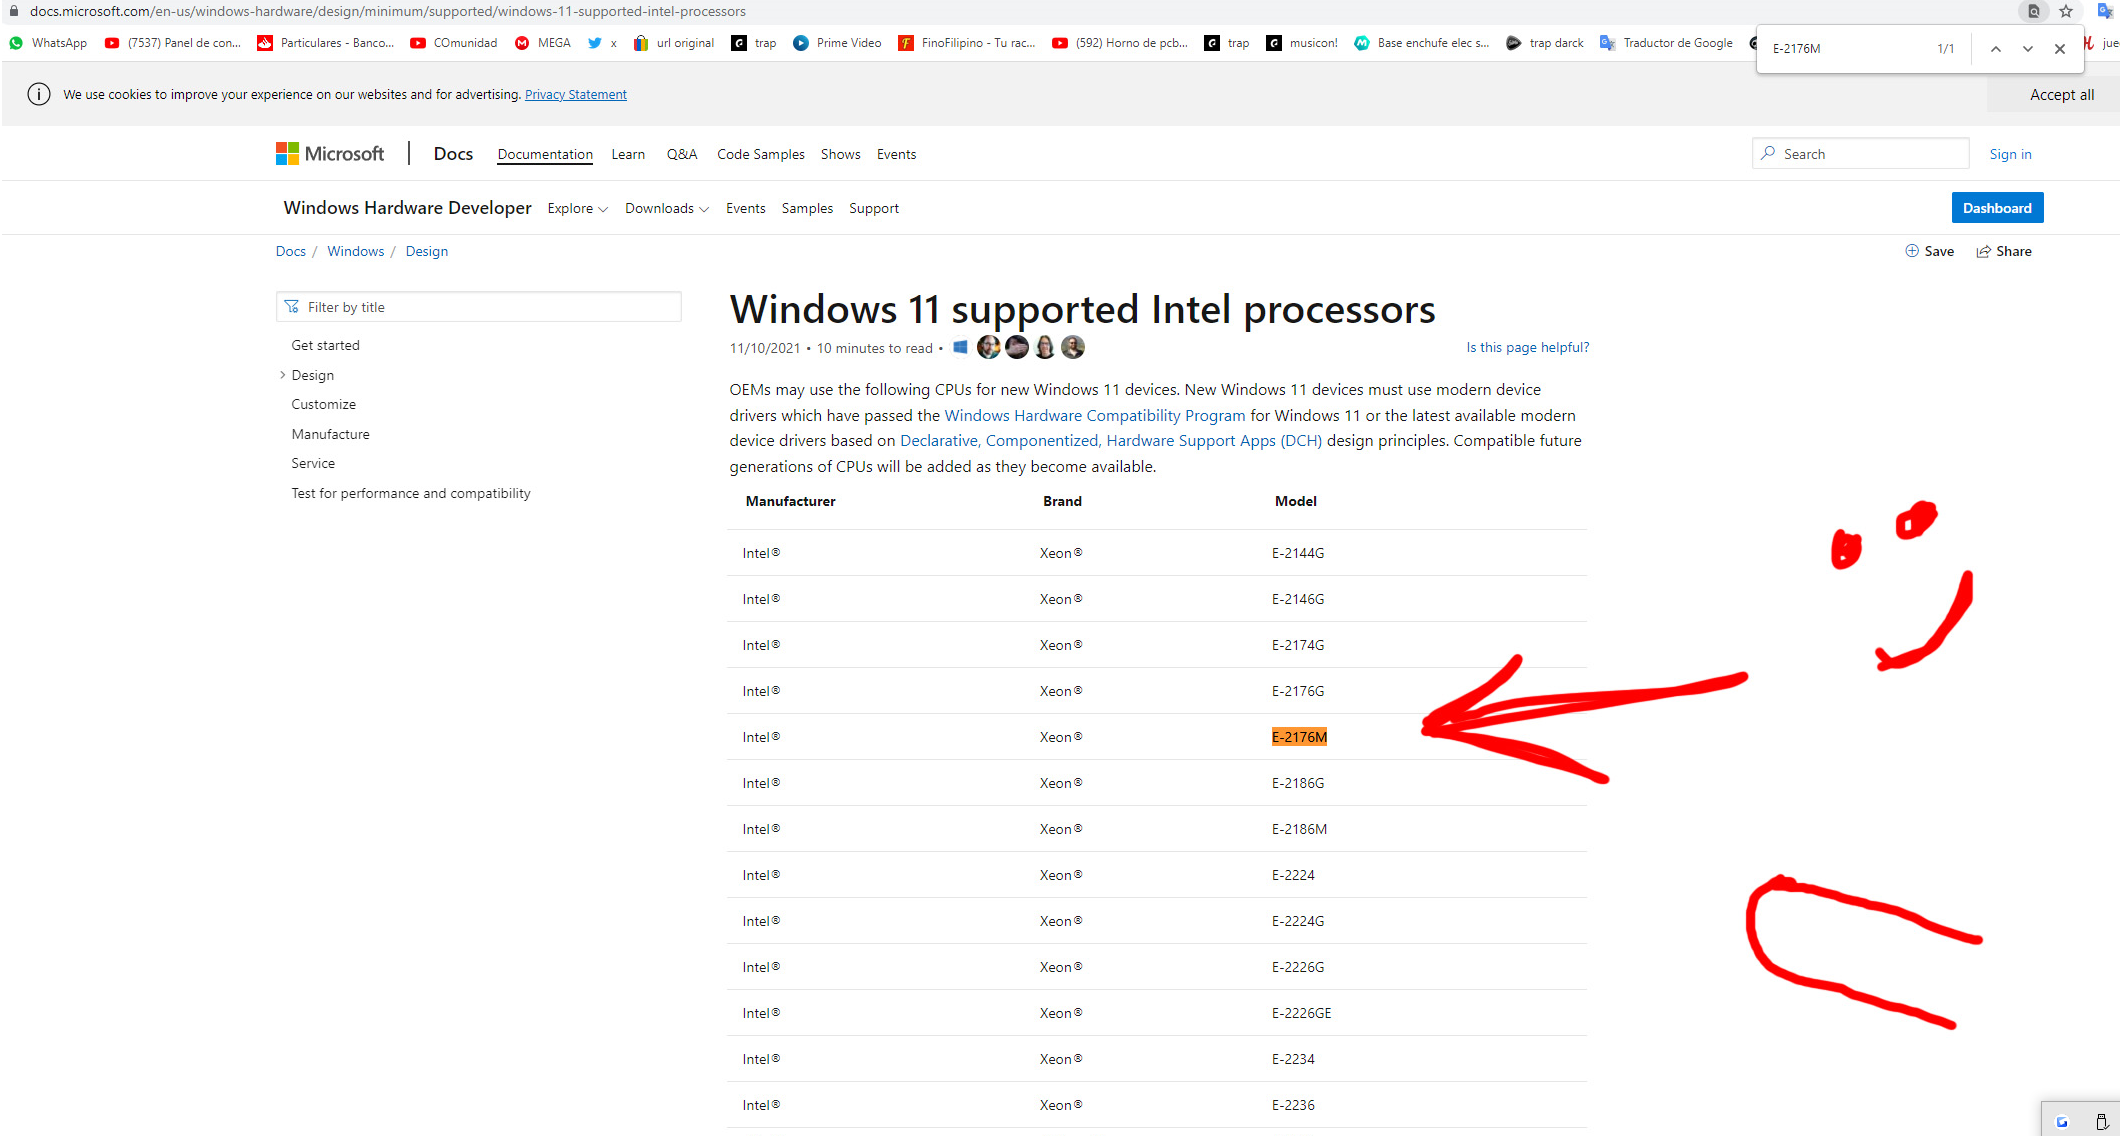2120x1136 pixels.
Task: Open the Documentation tab
Action: coord(545,155)
